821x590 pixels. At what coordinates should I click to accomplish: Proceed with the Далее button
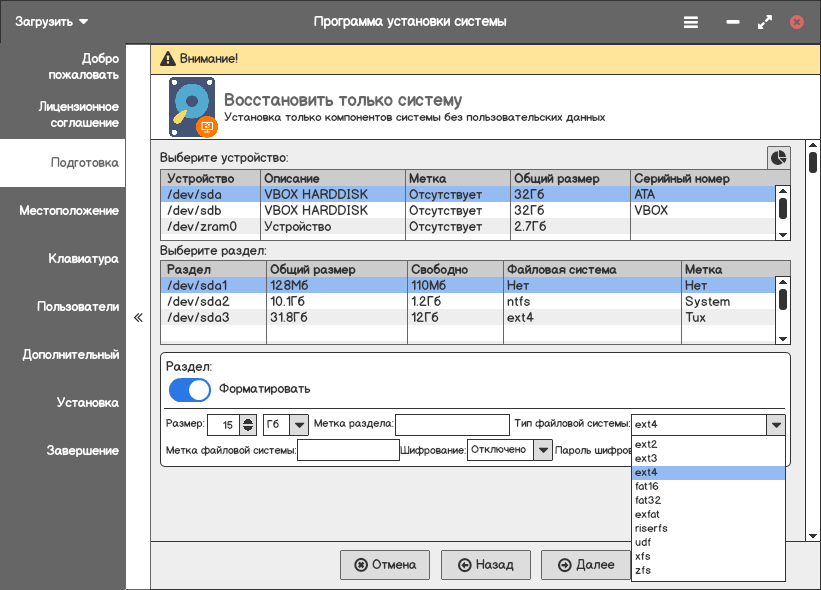(586, 565)
